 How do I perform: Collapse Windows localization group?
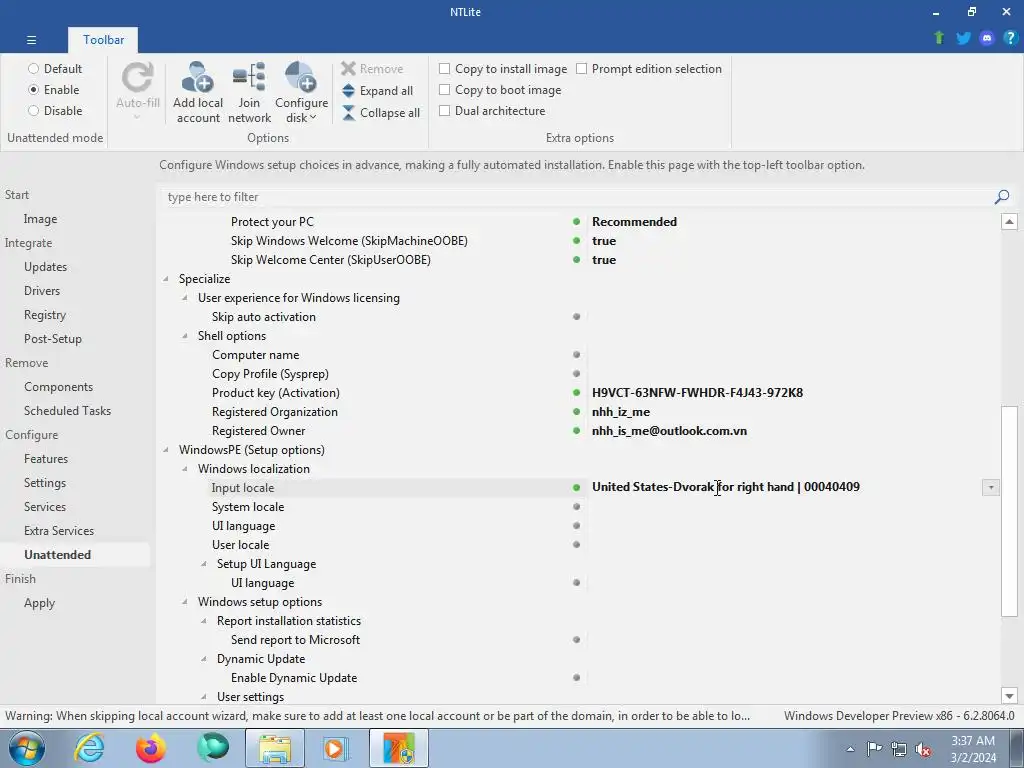(x=185, y=469)
